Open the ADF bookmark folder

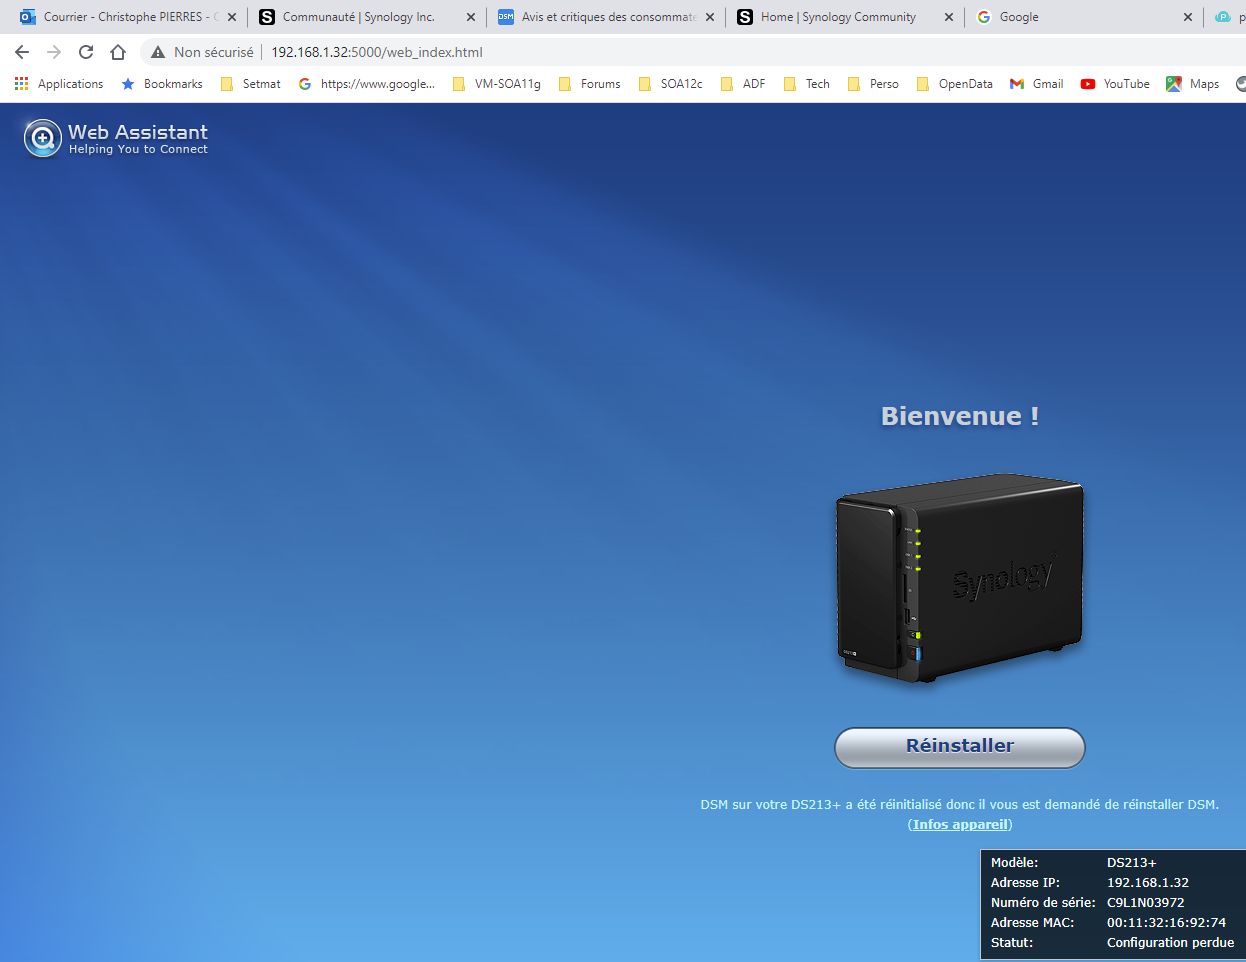point(743,84)
